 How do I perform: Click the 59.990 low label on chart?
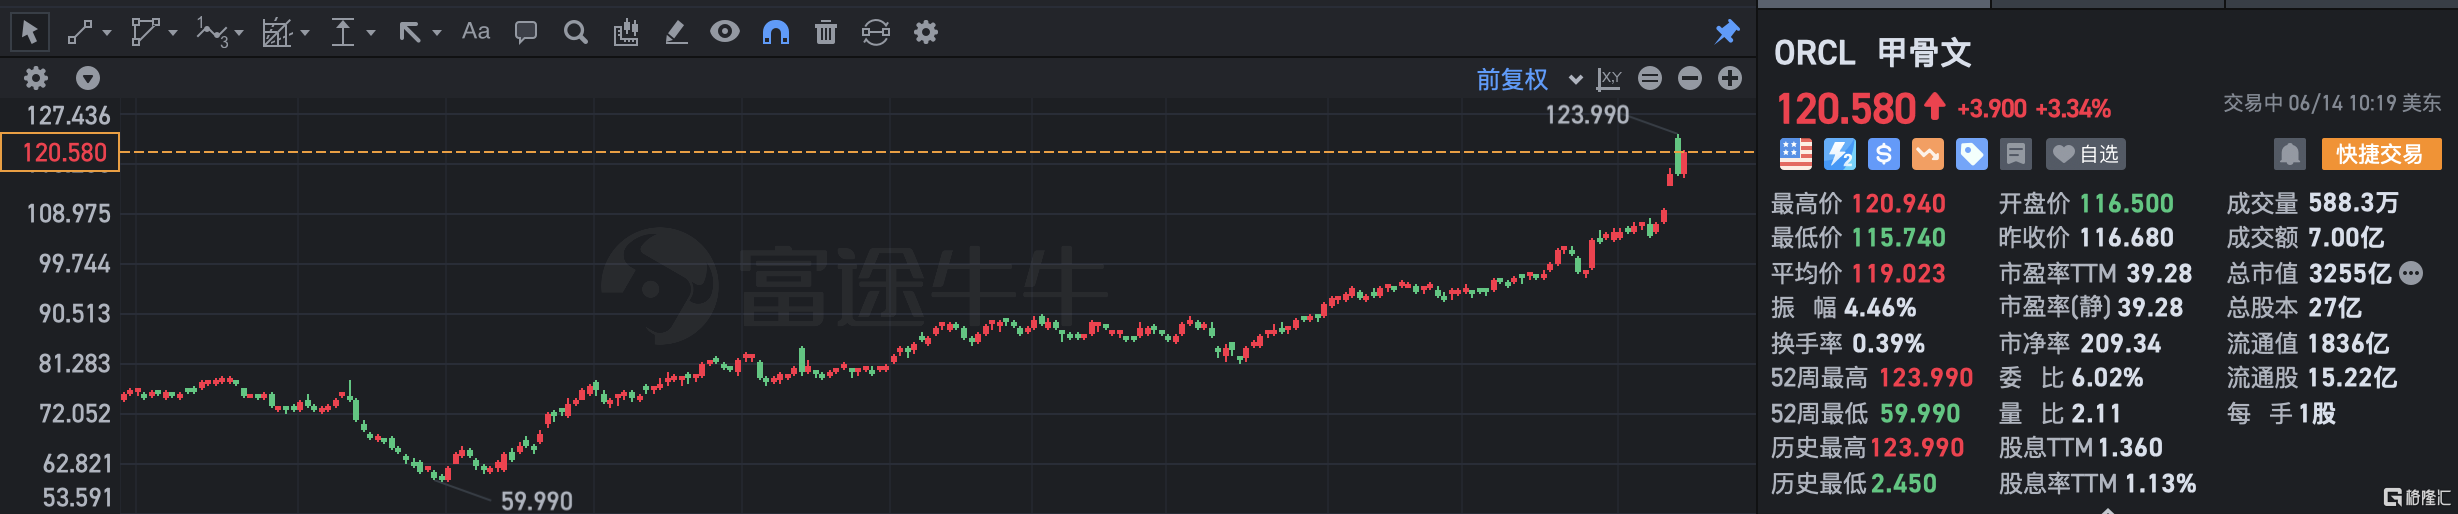[x=537, y=500]
